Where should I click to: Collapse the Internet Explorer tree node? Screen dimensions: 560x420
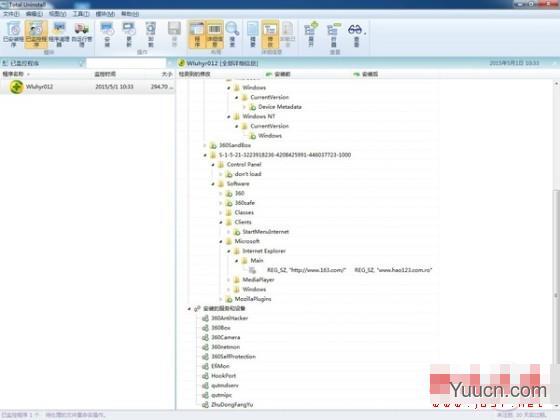click(x=229, y=251)
